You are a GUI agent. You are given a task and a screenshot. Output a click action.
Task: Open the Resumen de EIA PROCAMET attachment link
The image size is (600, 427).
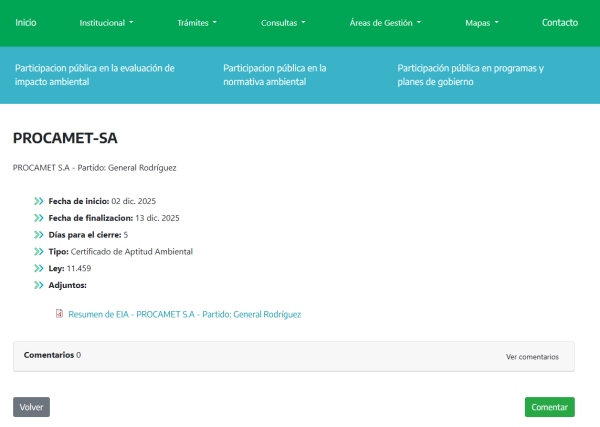tap(184, 314)
